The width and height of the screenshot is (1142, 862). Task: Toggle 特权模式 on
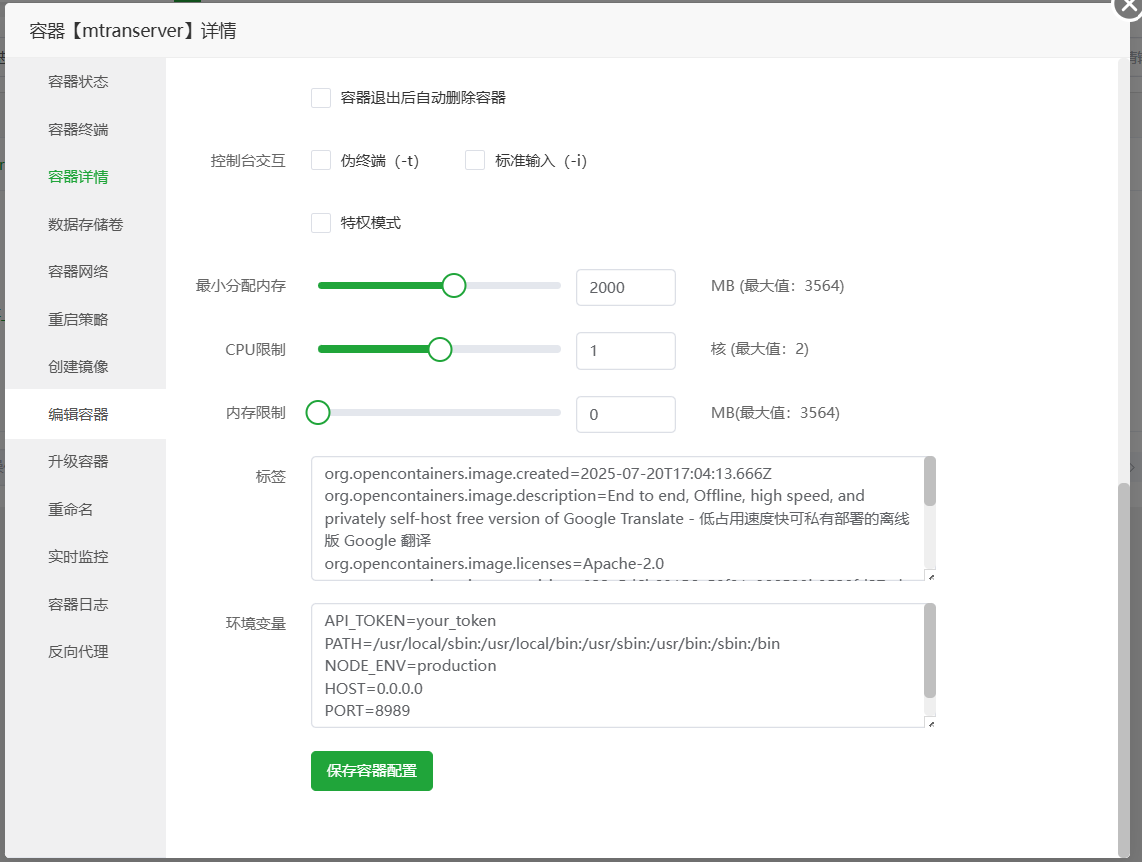[321, 222]
